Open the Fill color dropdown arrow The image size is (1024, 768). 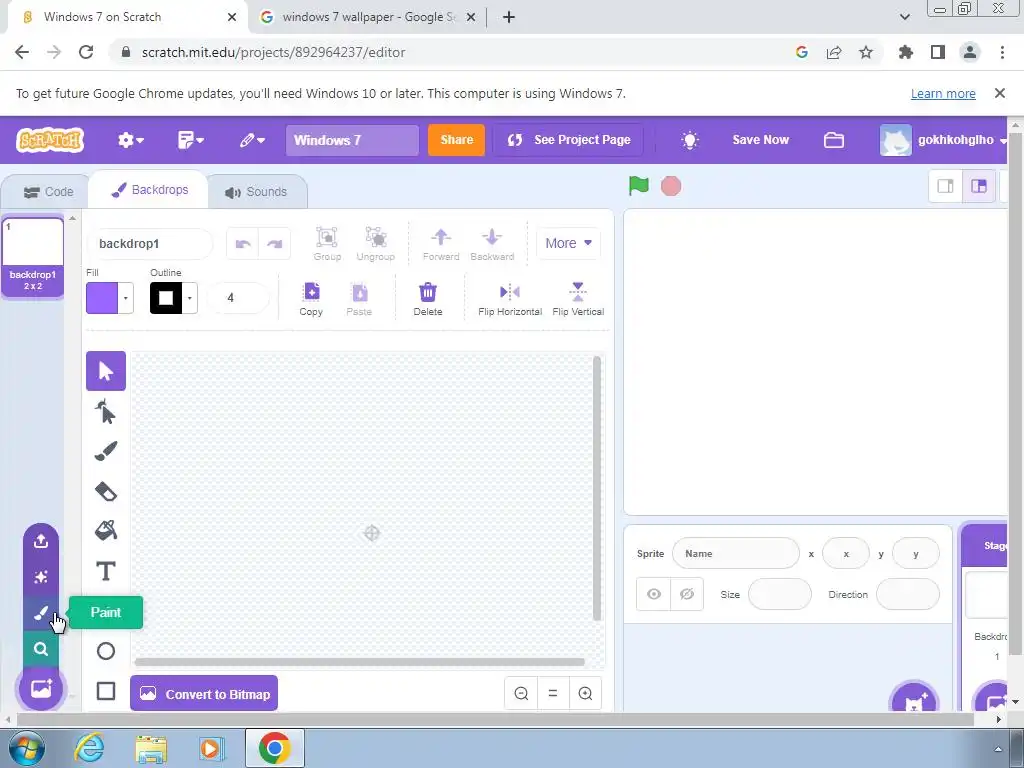125,298
